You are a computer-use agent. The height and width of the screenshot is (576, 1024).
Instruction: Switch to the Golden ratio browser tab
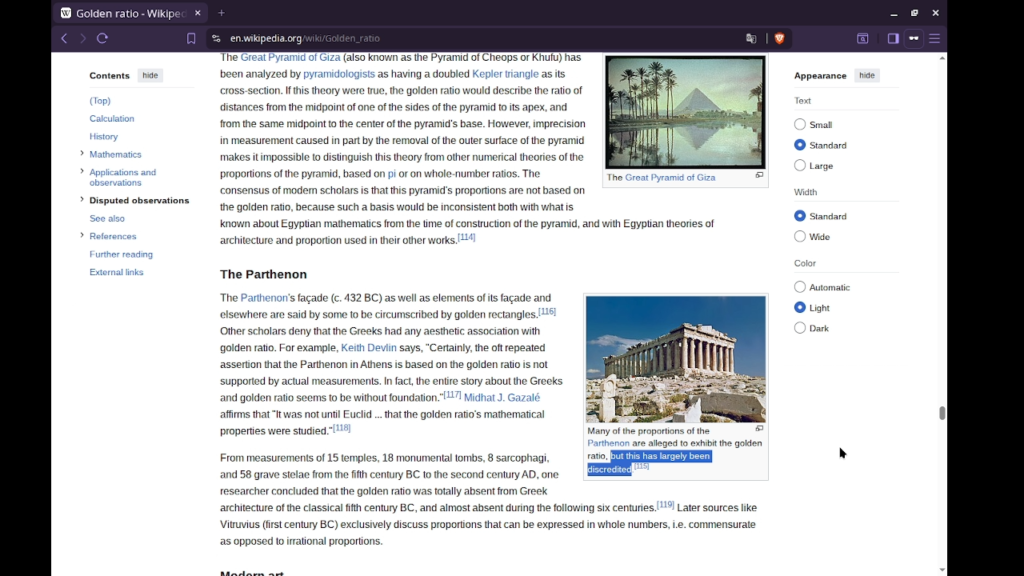click(131, 13)
